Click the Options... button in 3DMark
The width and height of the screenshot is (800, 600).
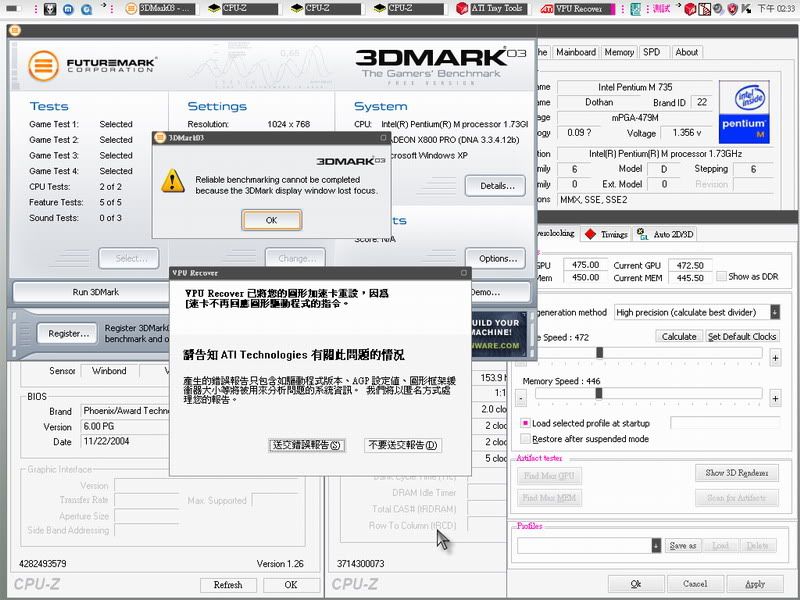pyautogui.click(x=496, y=259)
